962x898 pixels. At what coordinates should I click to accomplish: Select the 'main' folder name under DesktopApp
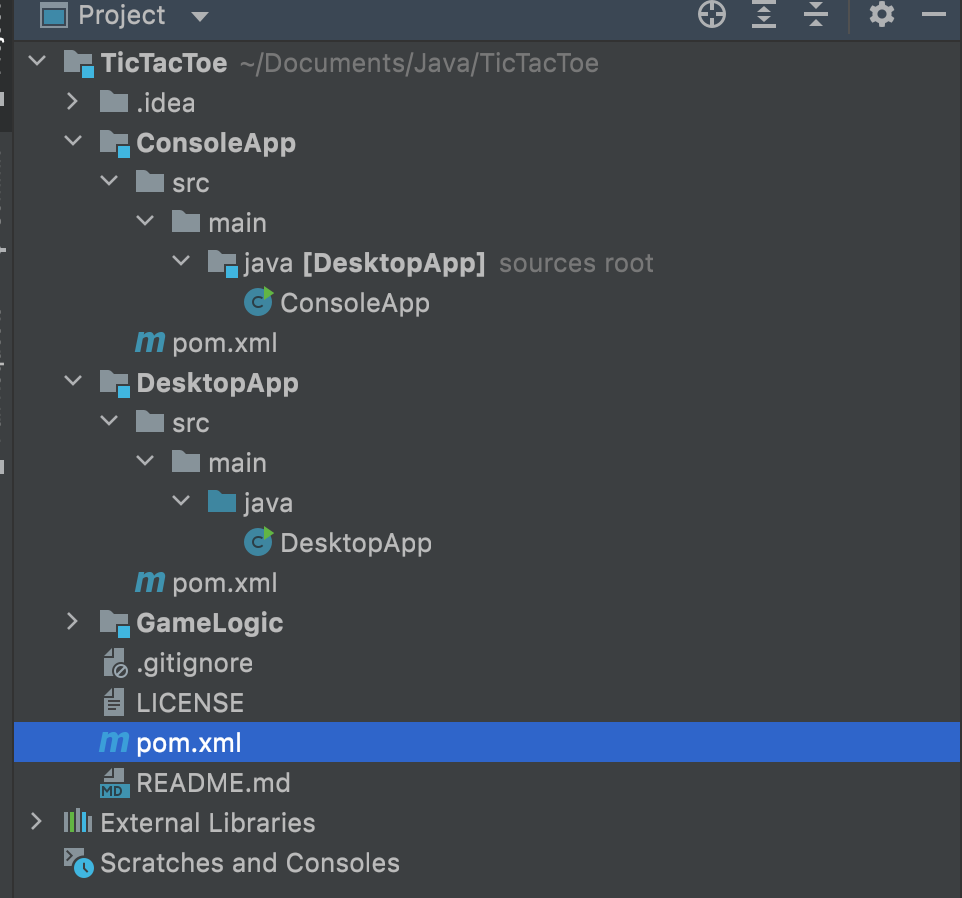(x=237, y=463)
